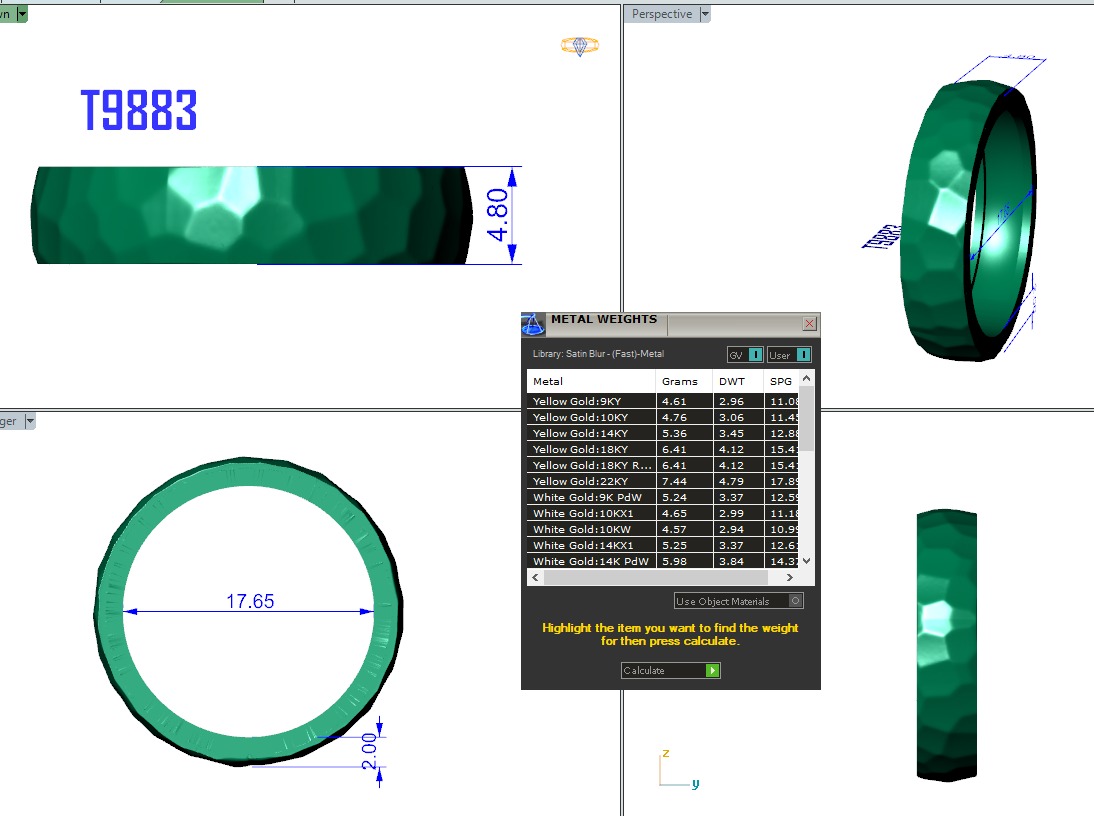The height and width of the screenshot is (816, 1094).
Task: Select the Perspective viewport tab label
Action: click(x=661, y=14)
